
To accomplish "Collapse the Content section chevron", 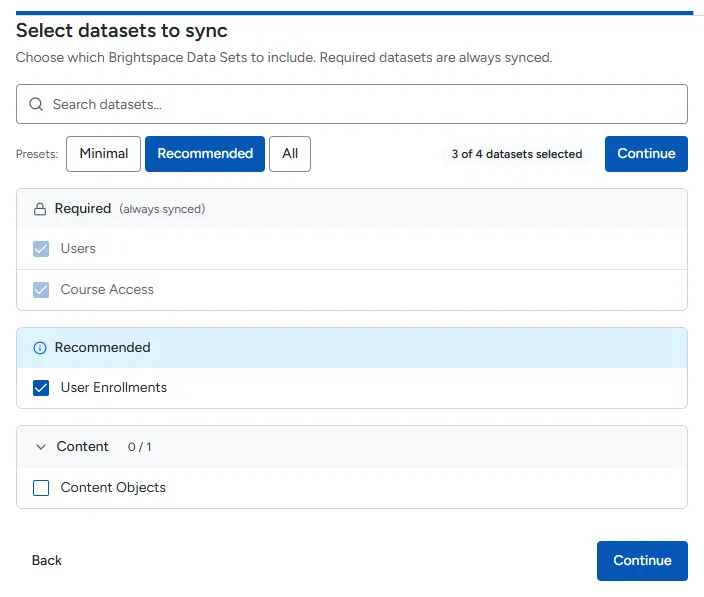I will pos(41,447).
